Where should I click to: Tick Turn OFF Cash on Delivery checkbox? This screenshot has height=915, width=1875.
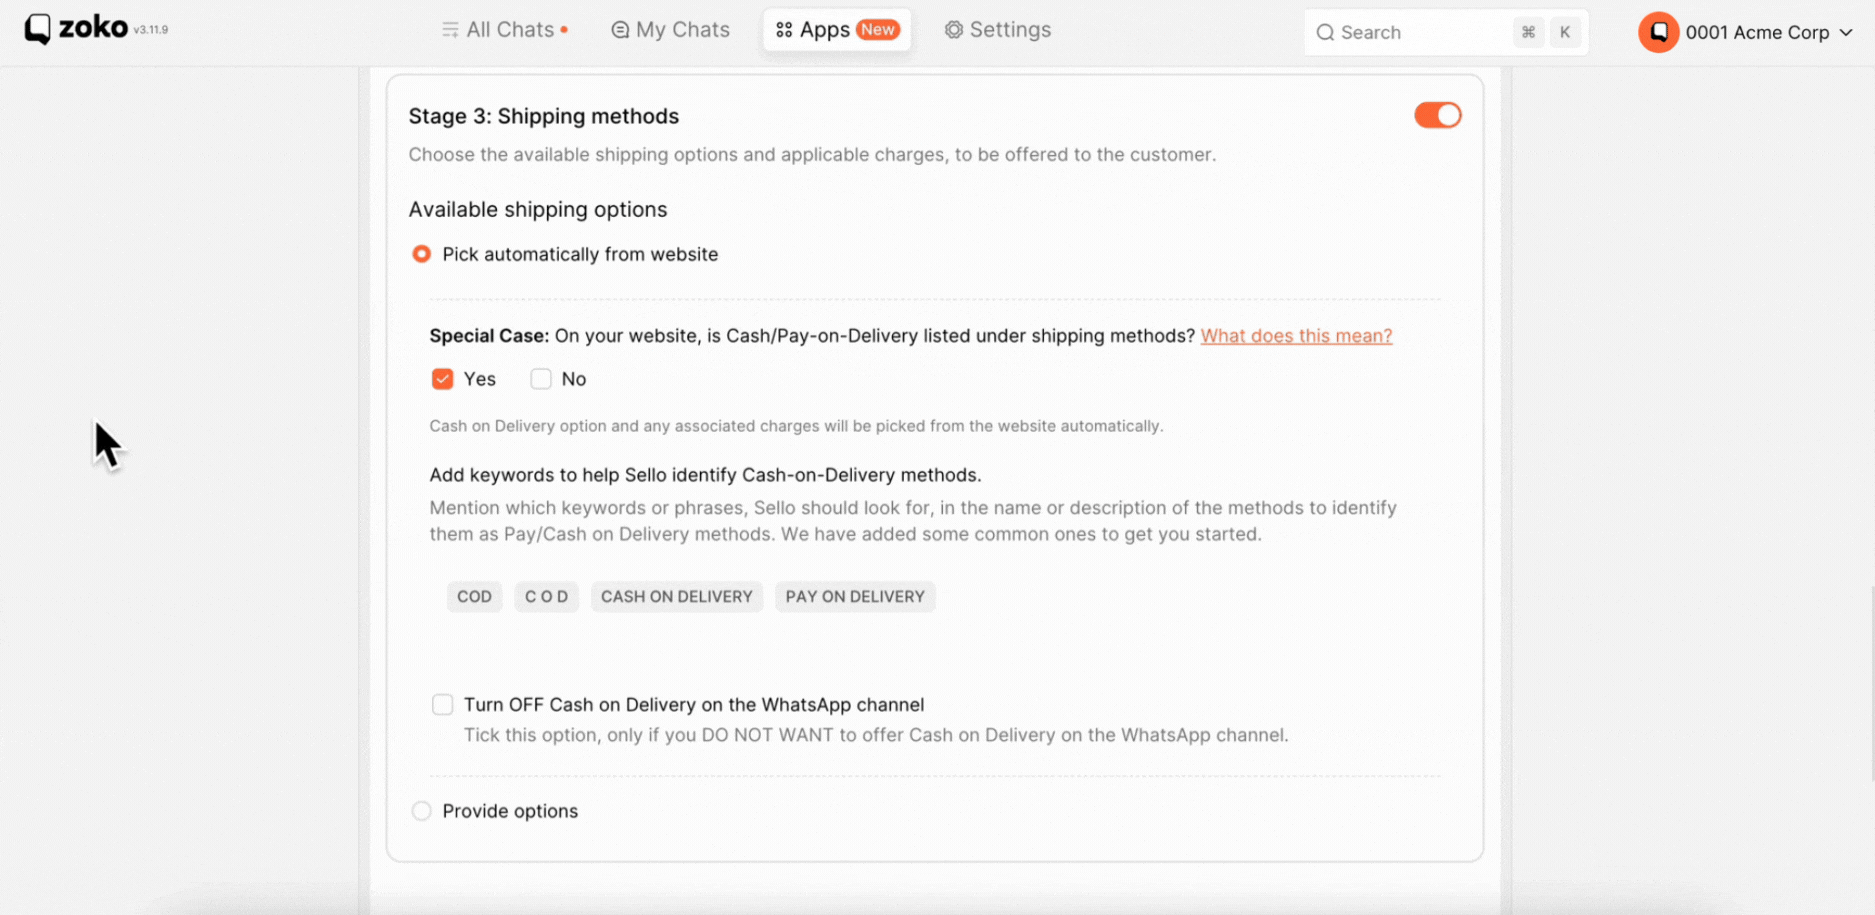(x=442, y=705)
